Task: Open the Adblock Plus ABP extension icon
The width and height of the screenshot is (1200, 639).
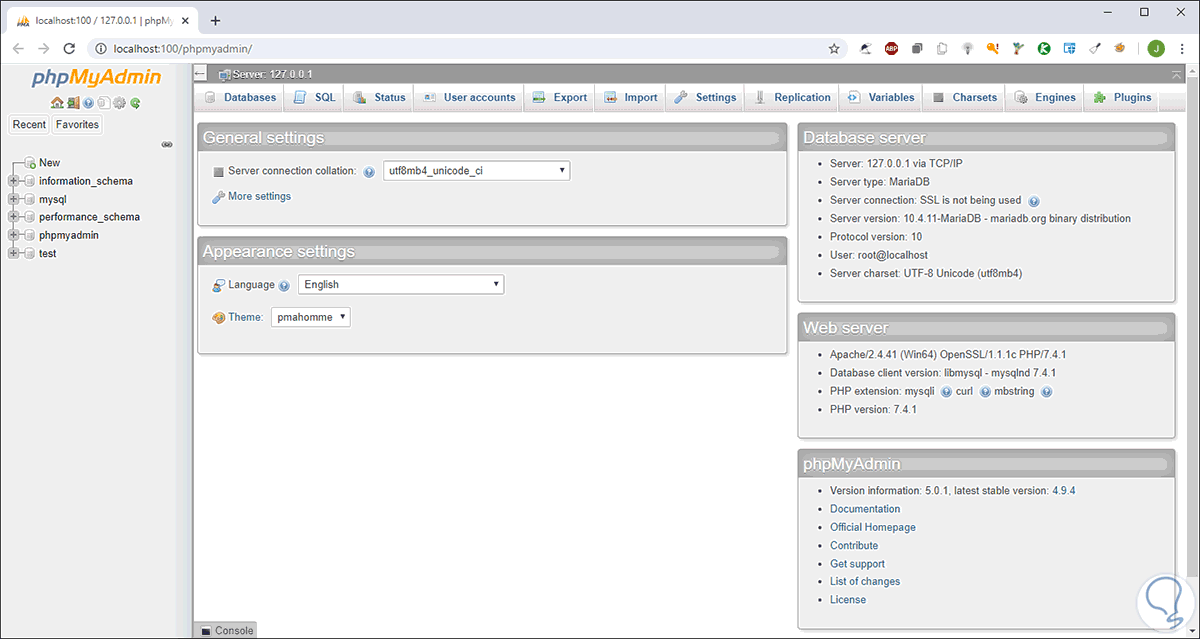Action: tap(891, 48)
